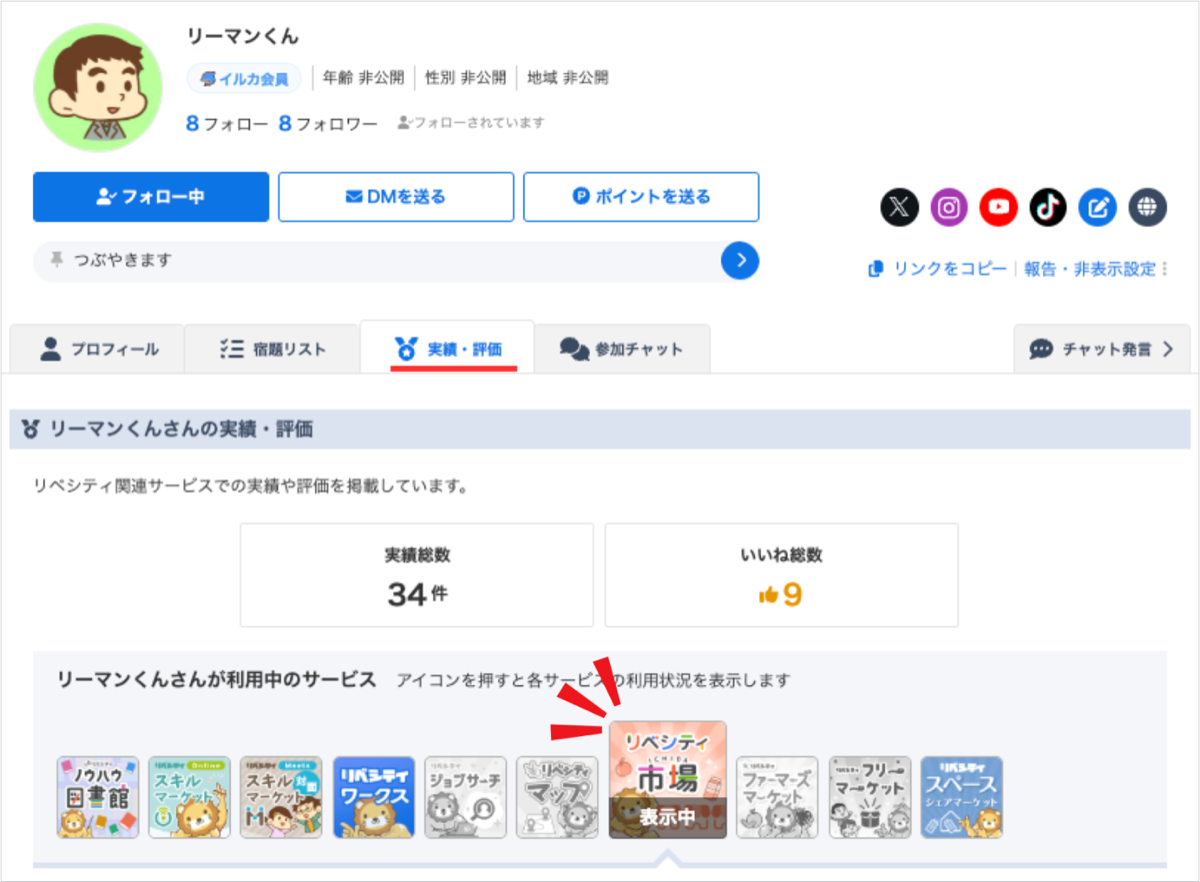The width and height of the screenshot is (1200, 882).
Task: Click the 実績総数 34件 card
Action: pos(417,575)
